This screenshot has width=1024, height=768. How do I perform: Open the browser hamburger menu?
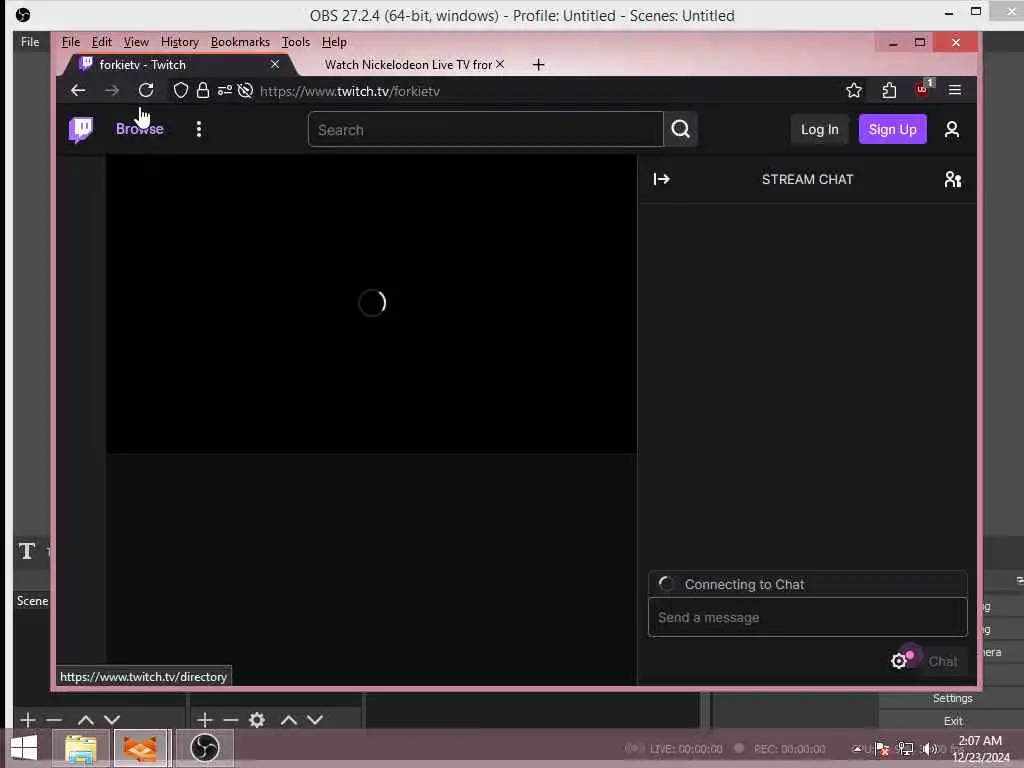(x=955, y=90)
